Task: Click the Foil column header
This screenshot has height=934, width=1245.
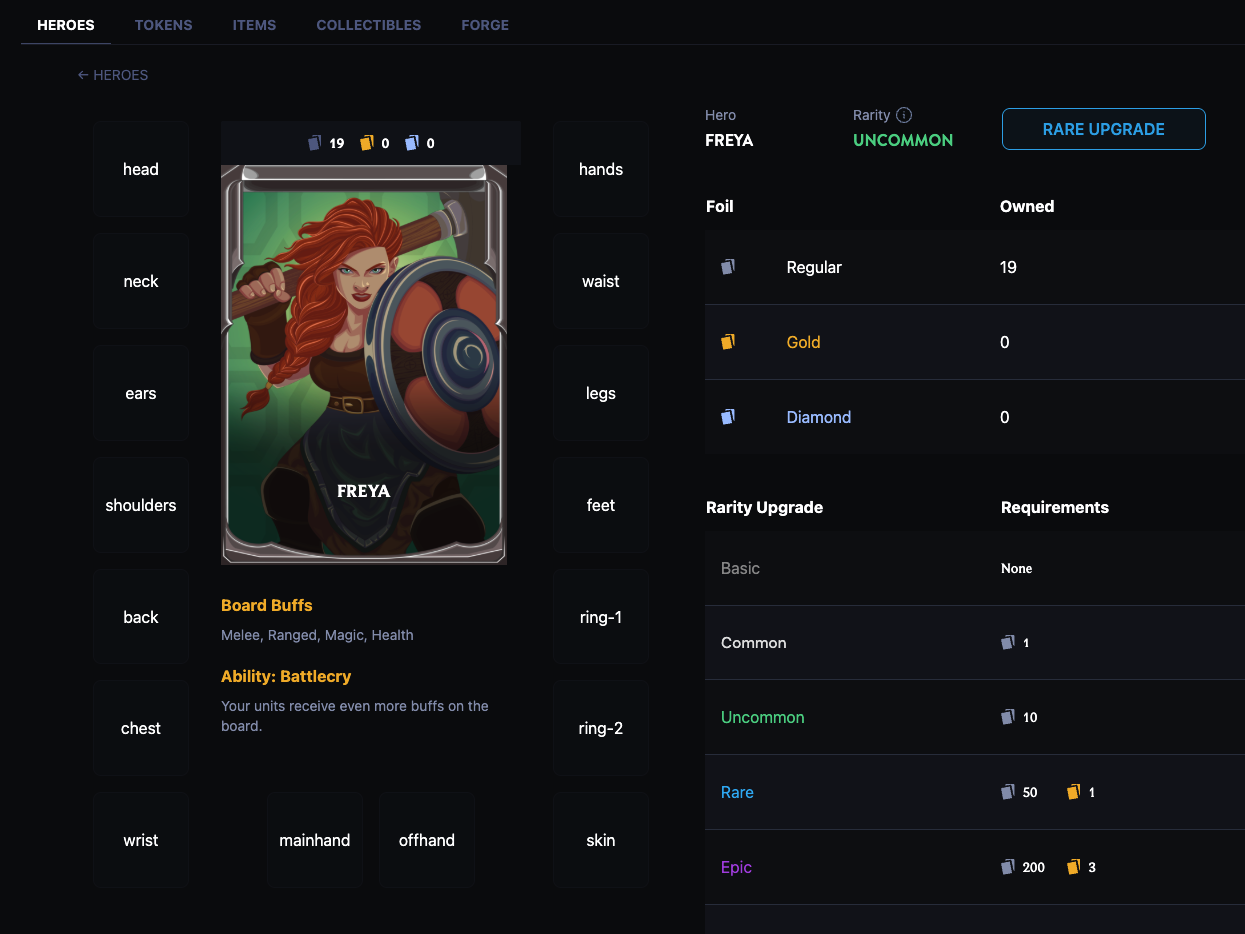Action: tap(720, 206)
